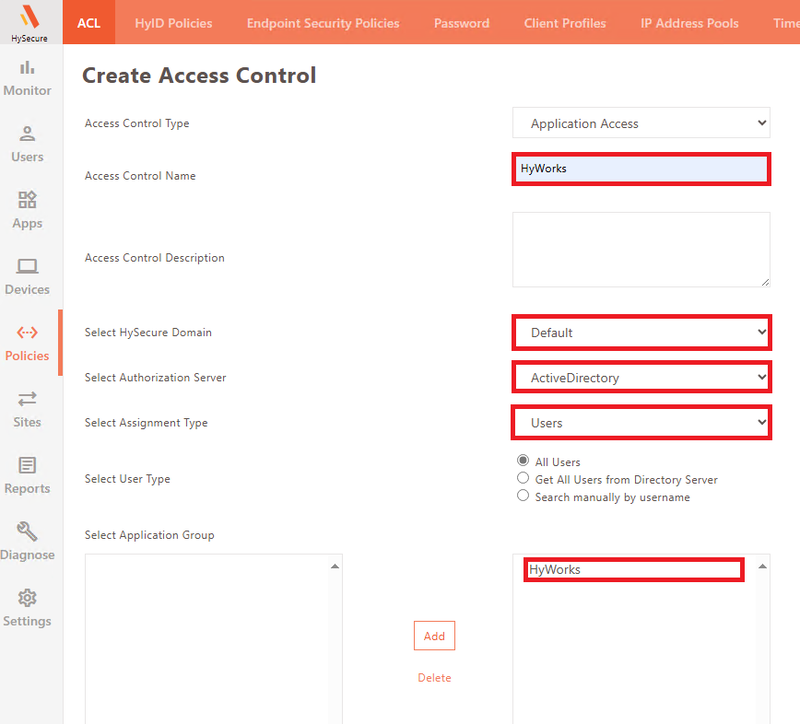Screen dimensions: 800x724
Task: Click the Sites label in sidebar
Action: (x=27, y=422)
